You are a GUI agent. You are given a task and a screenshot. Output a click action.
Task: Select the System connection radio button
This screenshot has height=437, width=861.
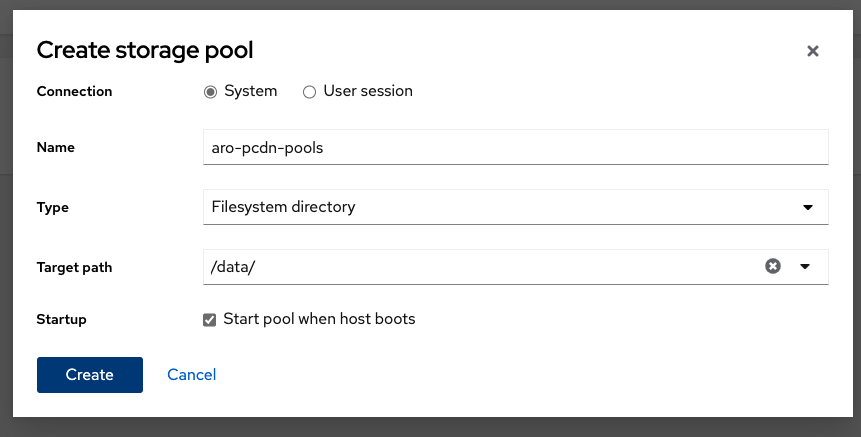click(x=210, y=92)
